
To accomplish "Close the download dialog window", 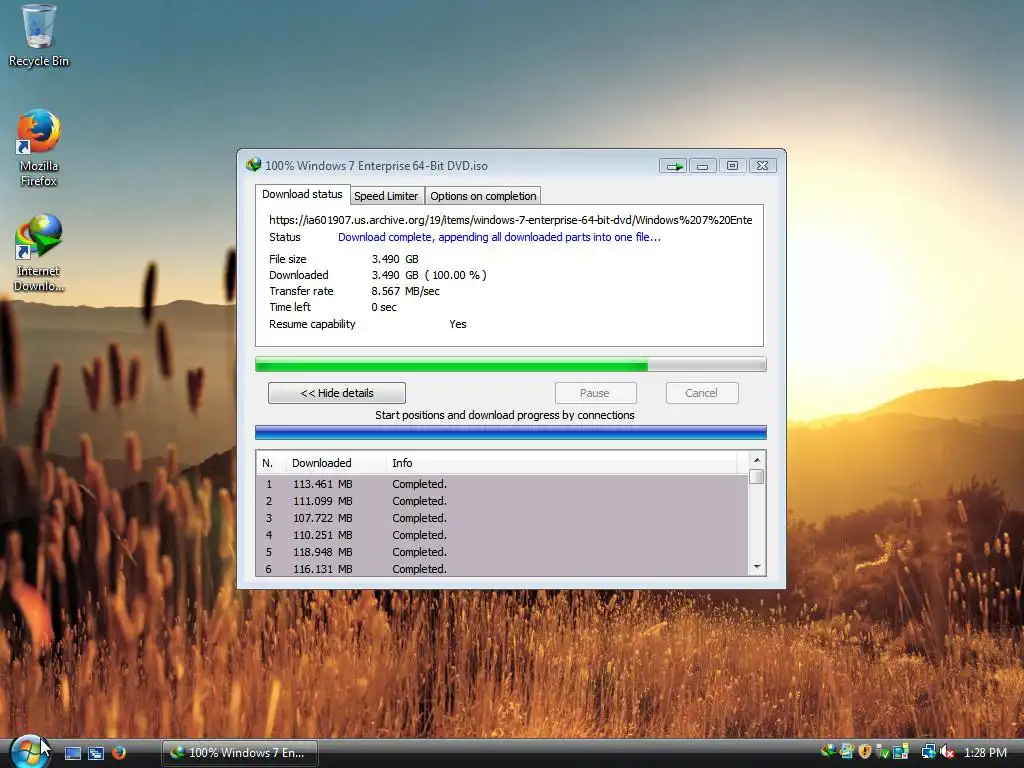I will point(762,166).
